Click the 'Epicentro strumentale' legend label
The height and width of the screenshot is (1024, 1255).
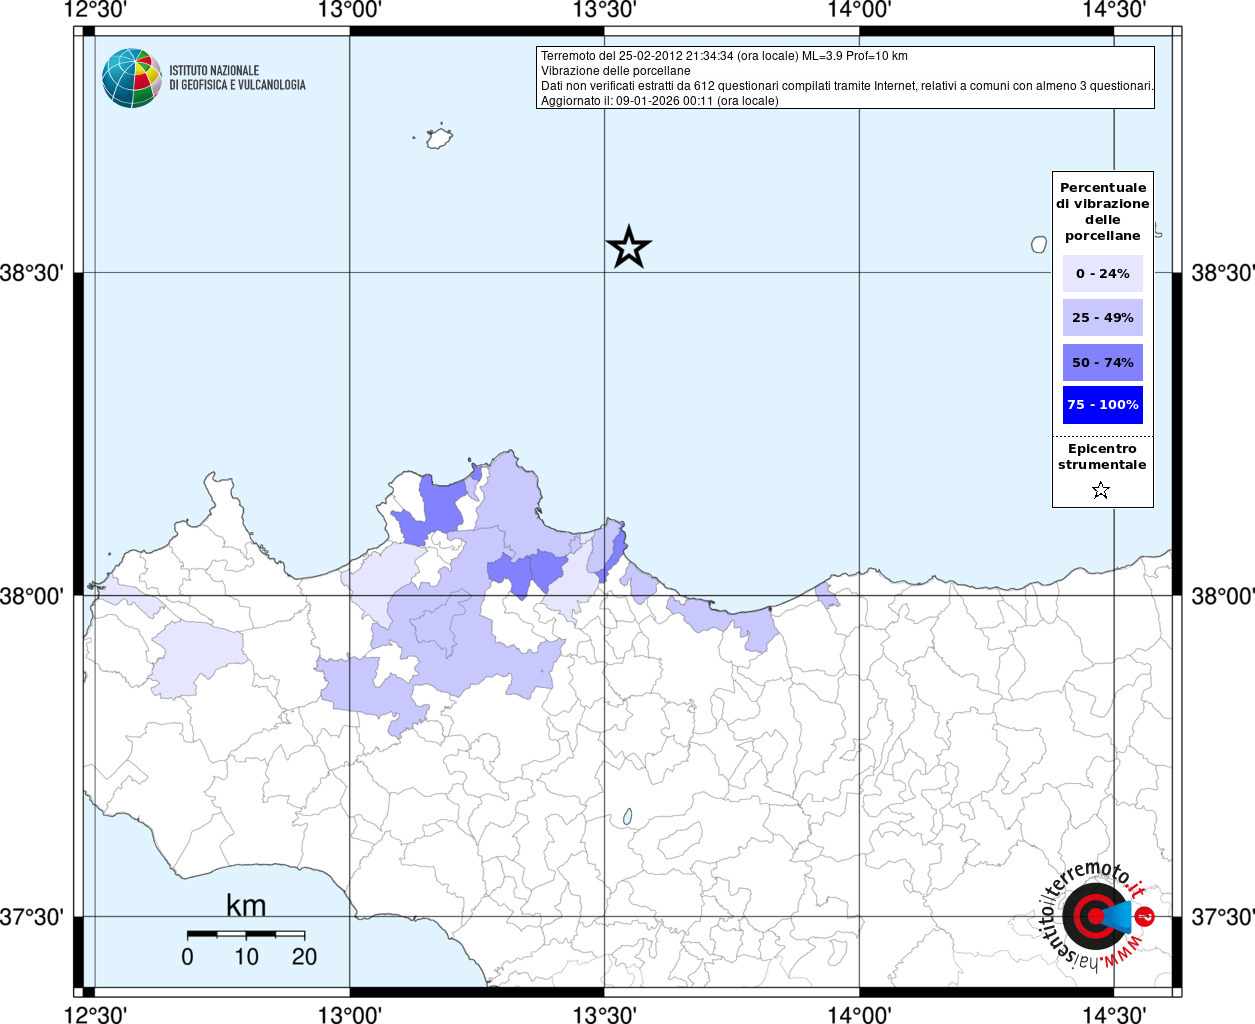pos(1102,457)
